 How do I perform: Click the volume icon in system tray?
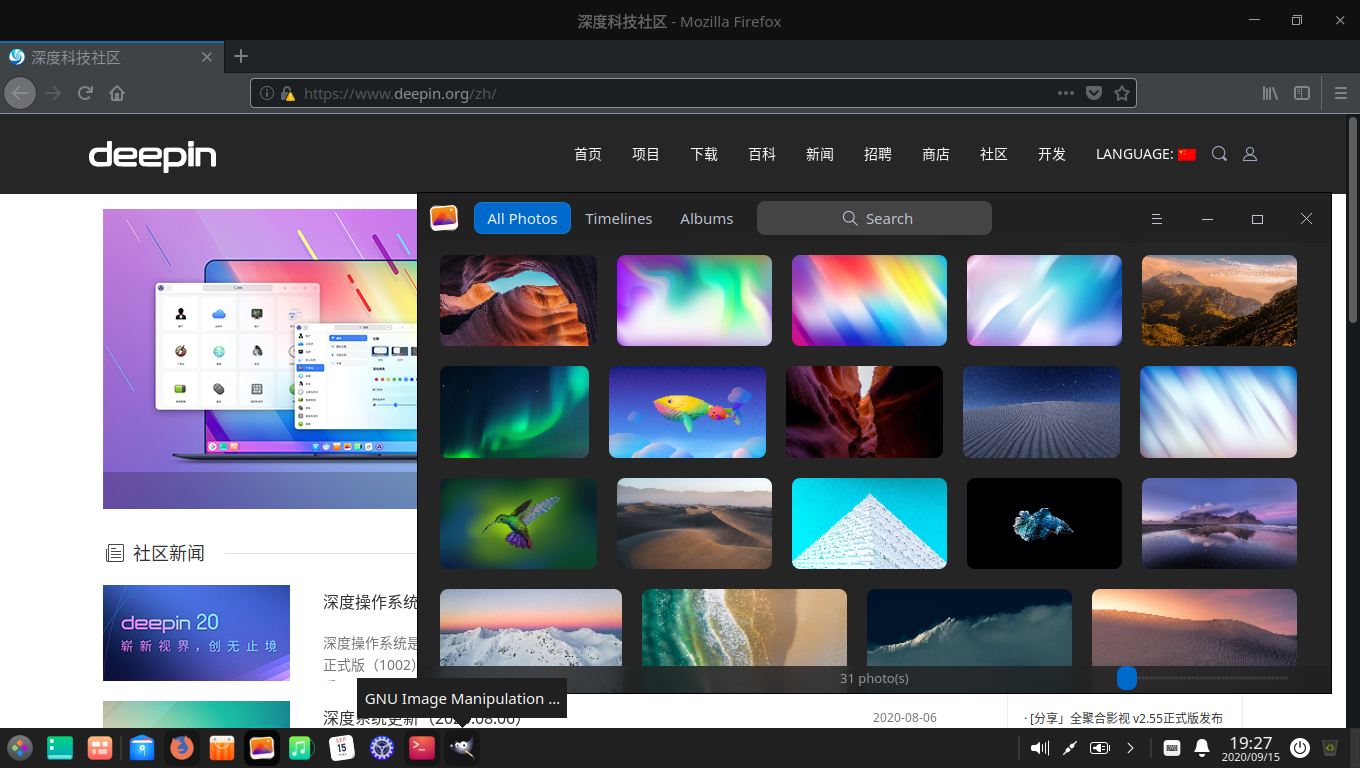(x=1040, y=747)
